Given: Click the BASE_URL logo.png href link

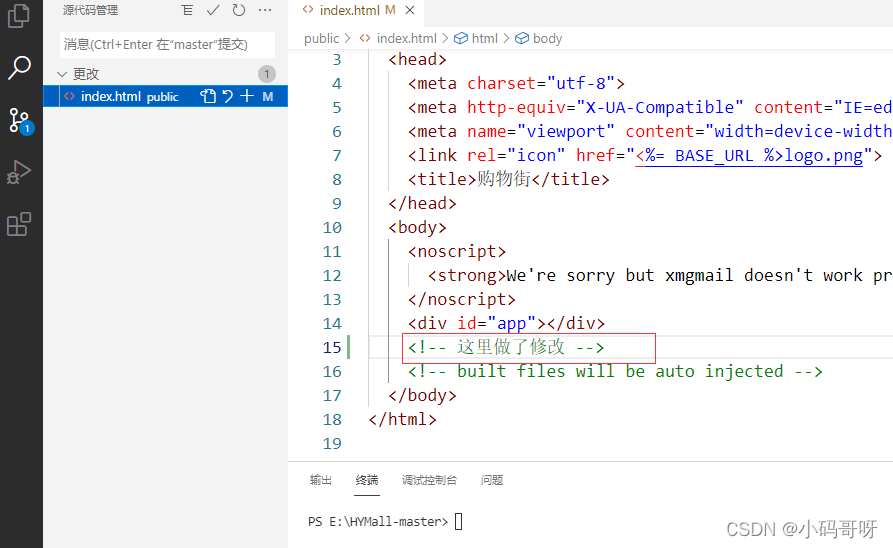Looking at the screenshot, I should (749, 156).
